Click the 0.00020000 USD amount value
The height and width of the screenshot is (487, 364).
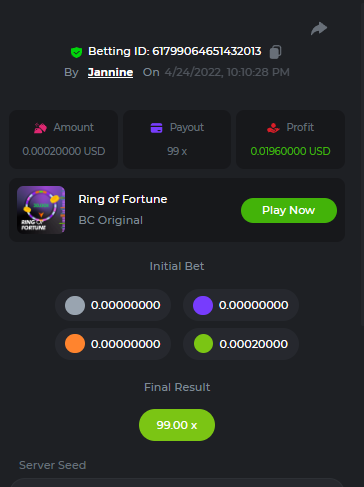tap(64, 151)
